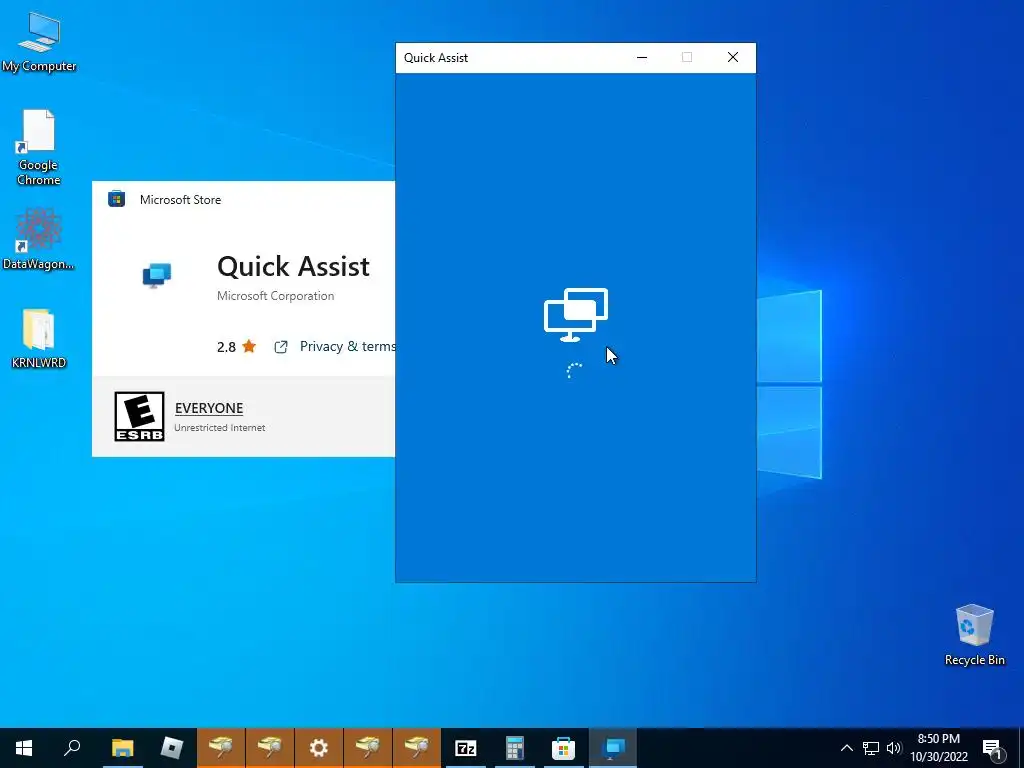Click Microsoft Corporation publisher text
This screenshot has width=1024, height=768.
tap(276, 296)
